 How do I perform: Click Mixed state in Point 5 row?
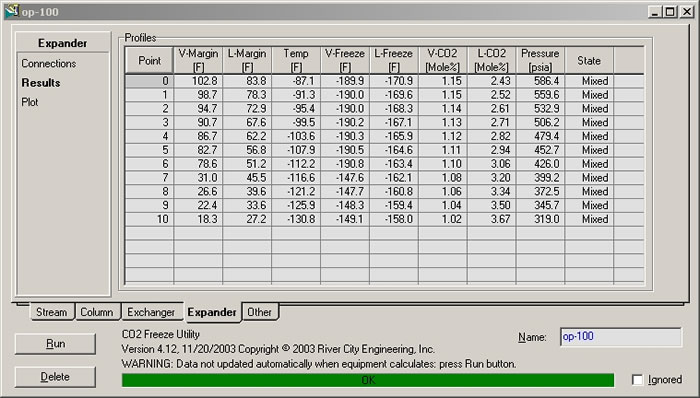click(x=589, y=150)
